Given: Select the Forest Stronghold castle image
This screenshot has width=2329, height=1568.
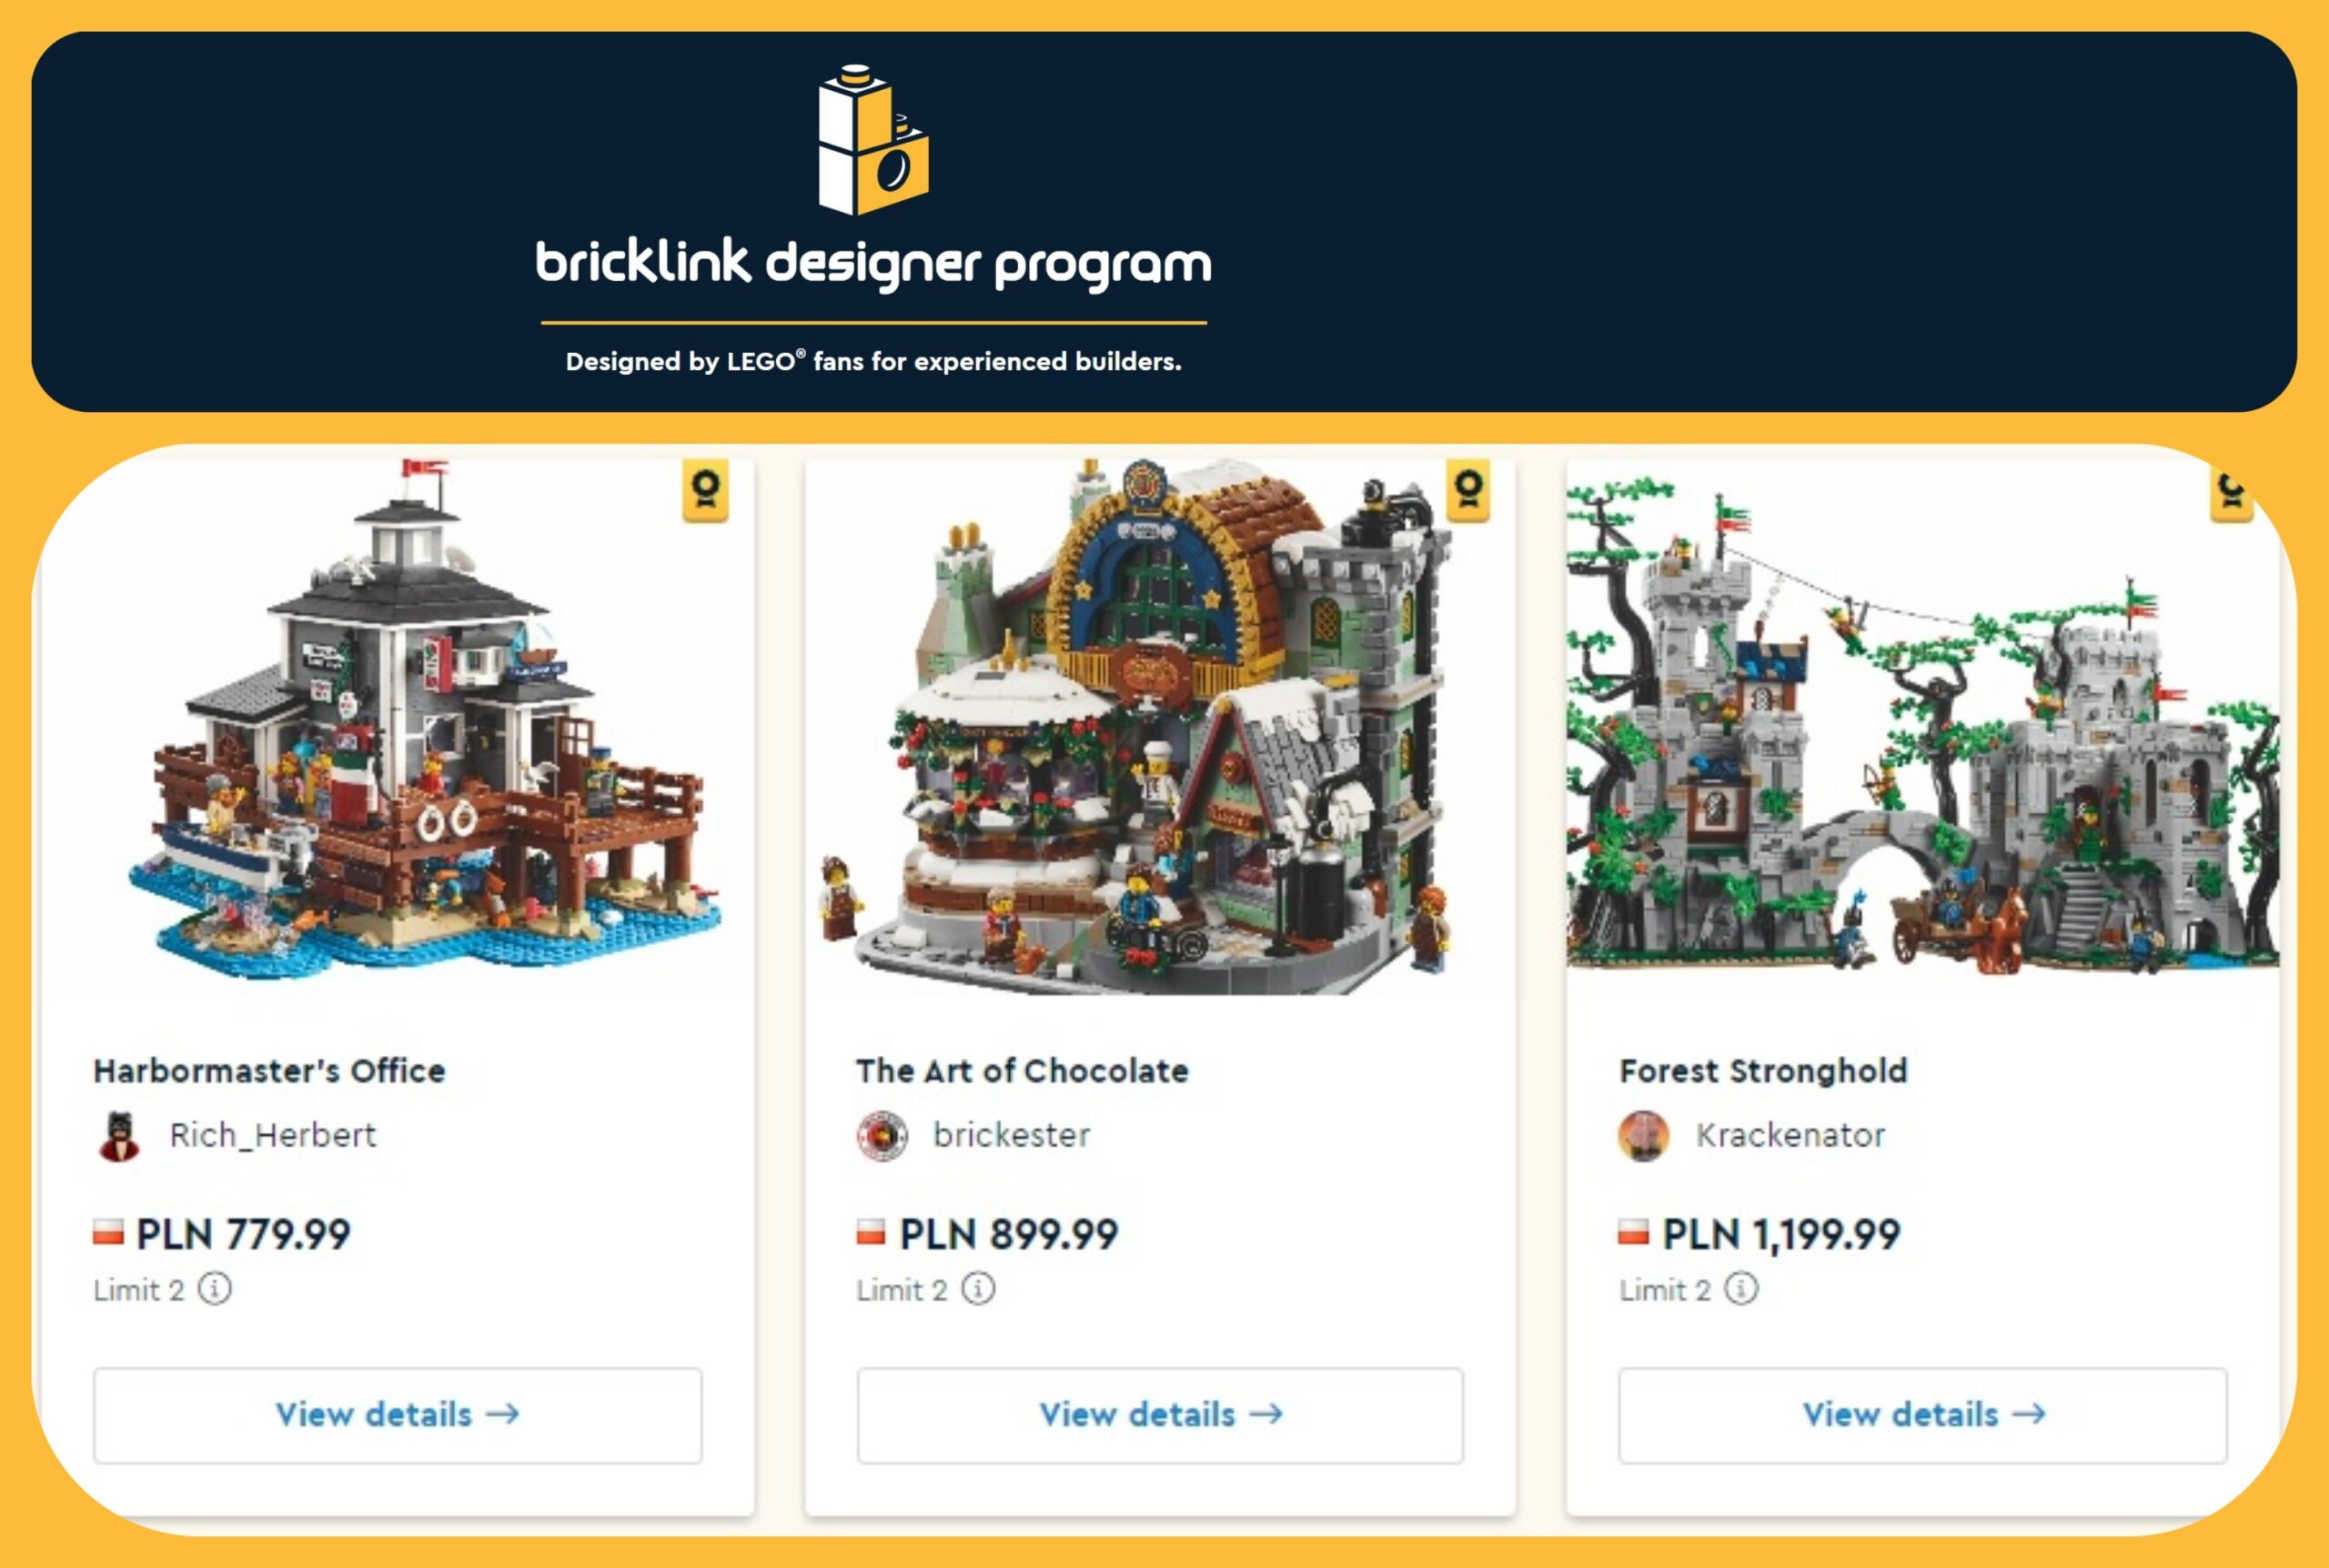Looking at the screenshot, I should (1922, 725).
